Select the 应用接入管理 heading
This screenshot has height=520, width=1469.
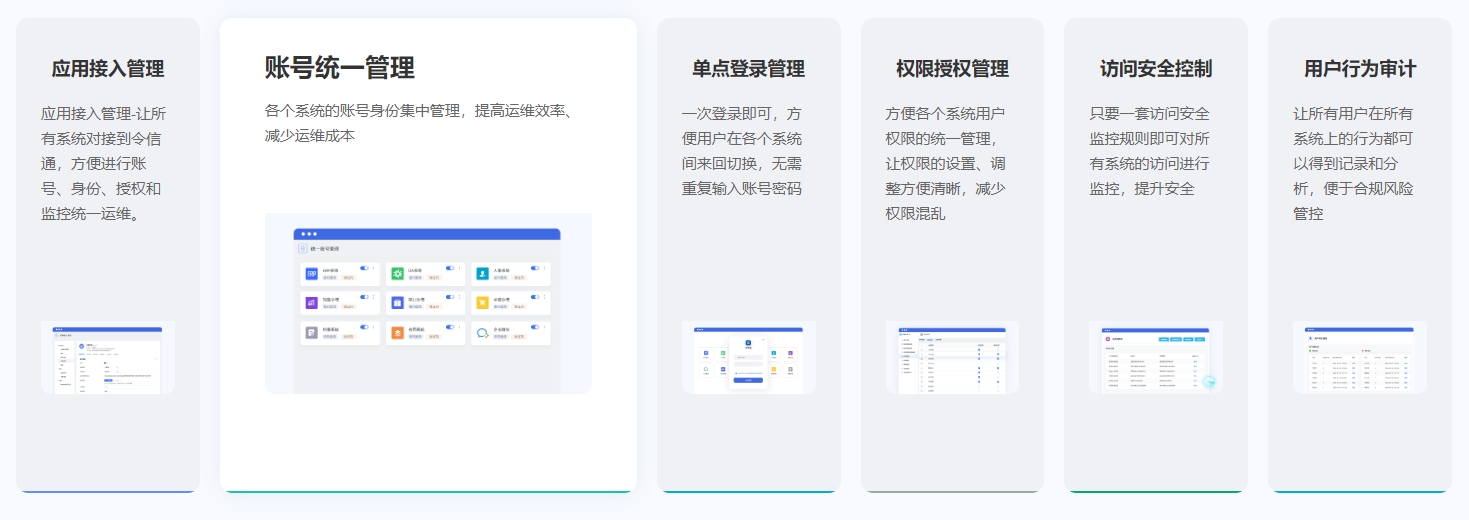(108, 69)
